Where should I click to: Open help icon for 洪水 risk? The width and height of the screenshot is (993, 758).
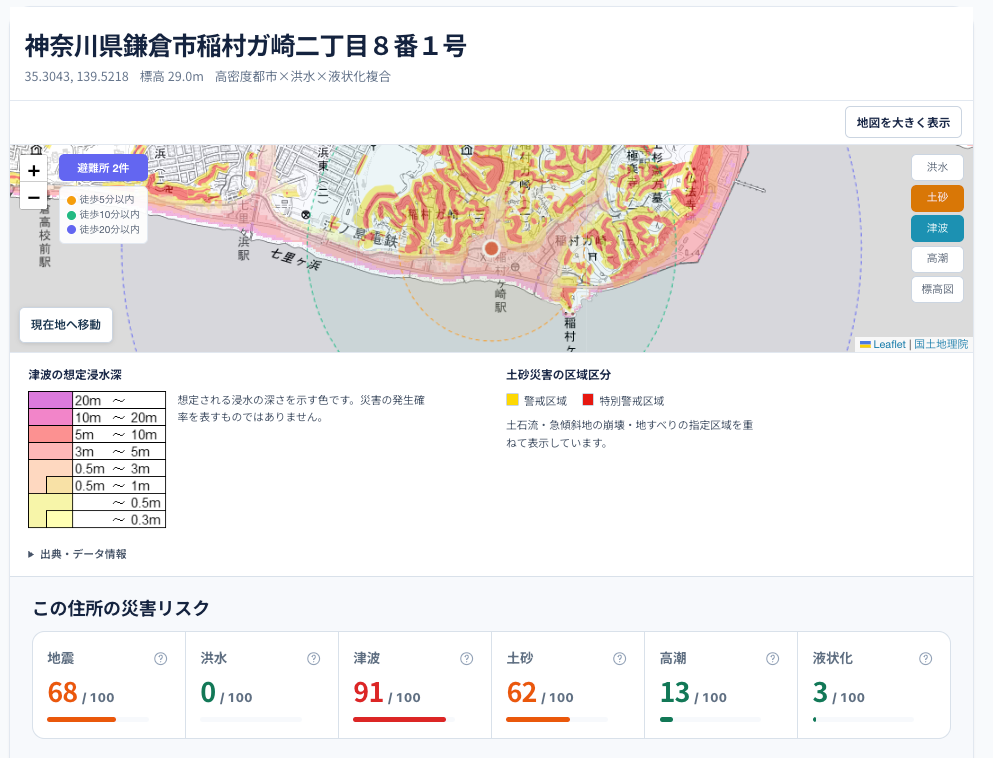pyautogui.click(x=313, y=659)
